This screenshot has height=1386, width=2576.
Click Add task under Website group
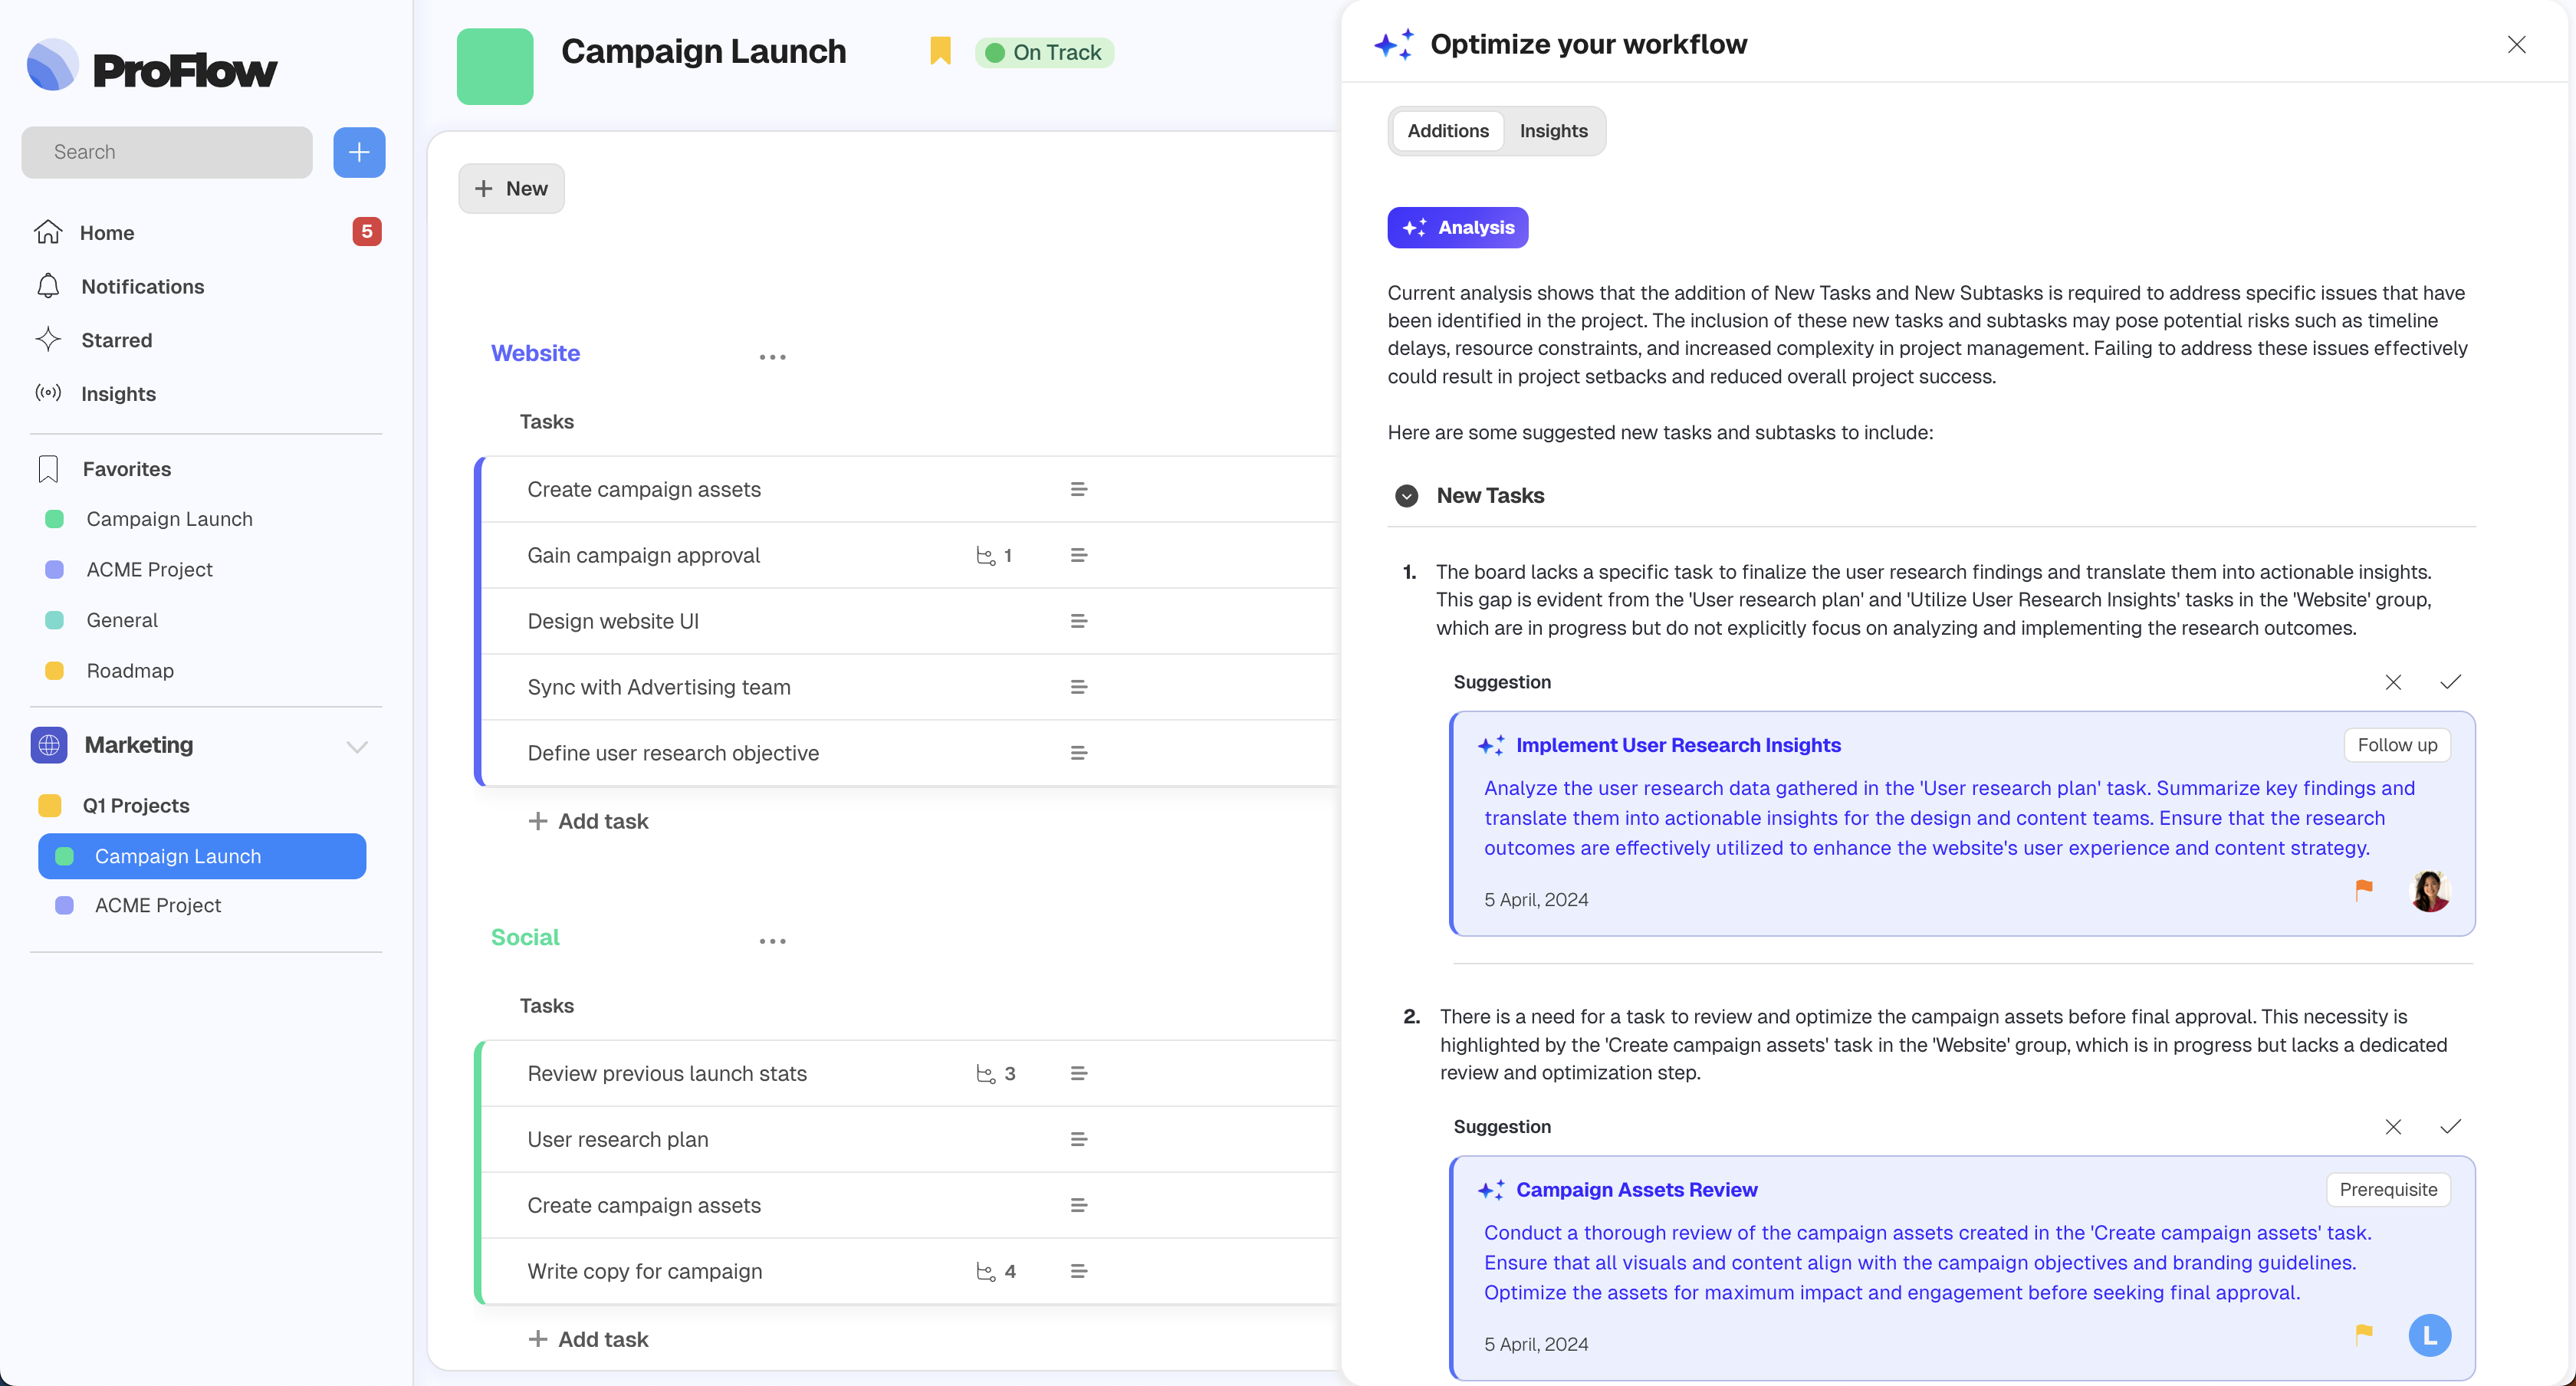pyautogui.click(x=588, y=821)
